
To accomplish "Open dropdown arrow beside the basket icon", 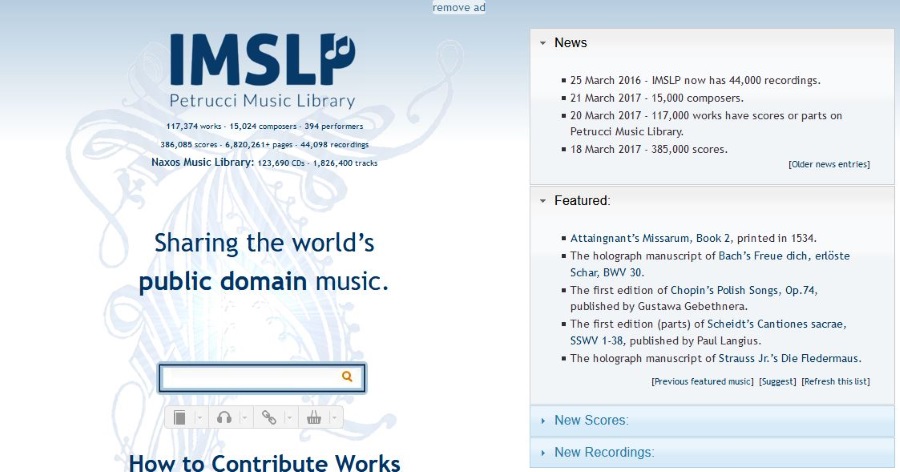I will (334, 417).
